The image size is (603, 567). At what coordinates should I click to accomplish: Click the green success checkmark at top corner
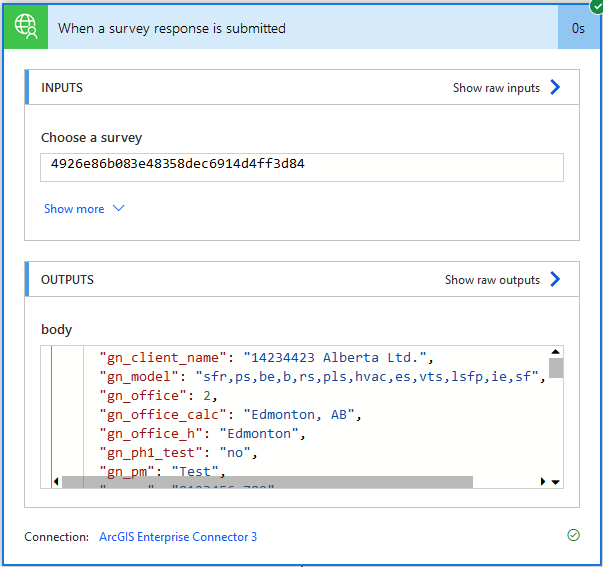[597, 6]
